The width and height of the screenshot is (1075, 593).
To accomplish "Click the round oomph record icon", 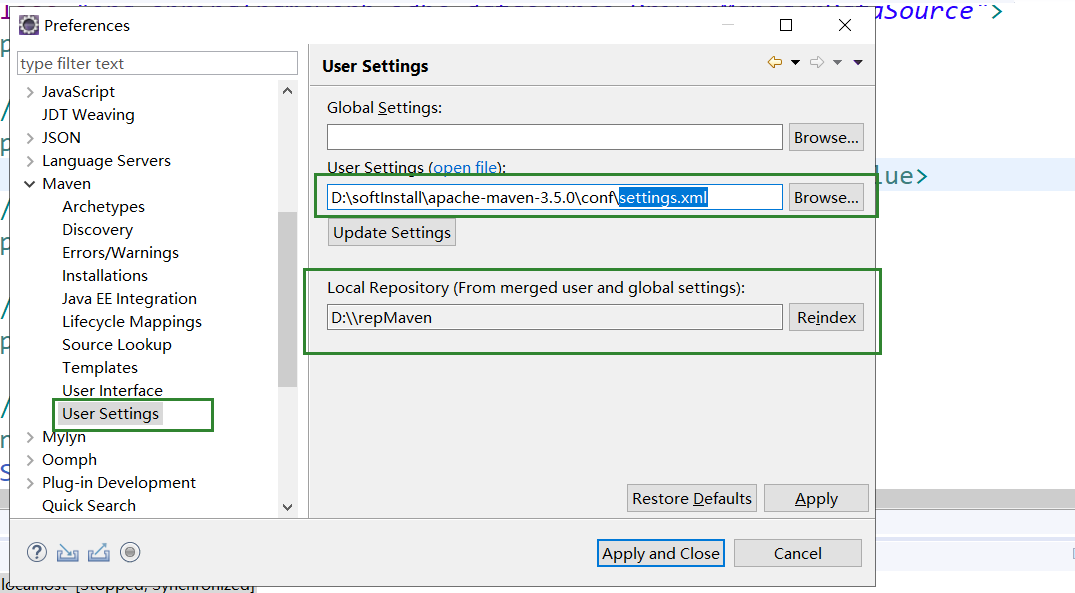I will (130, 552).
